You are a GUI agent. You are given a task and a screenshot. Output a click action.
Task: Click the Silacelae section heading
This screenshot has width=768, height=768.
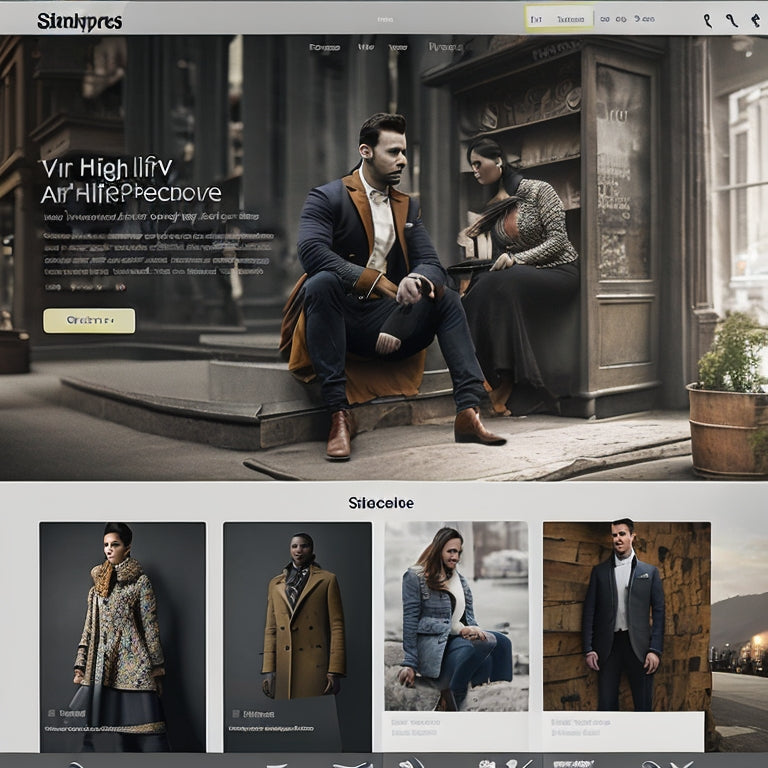(x=381, y=503)
